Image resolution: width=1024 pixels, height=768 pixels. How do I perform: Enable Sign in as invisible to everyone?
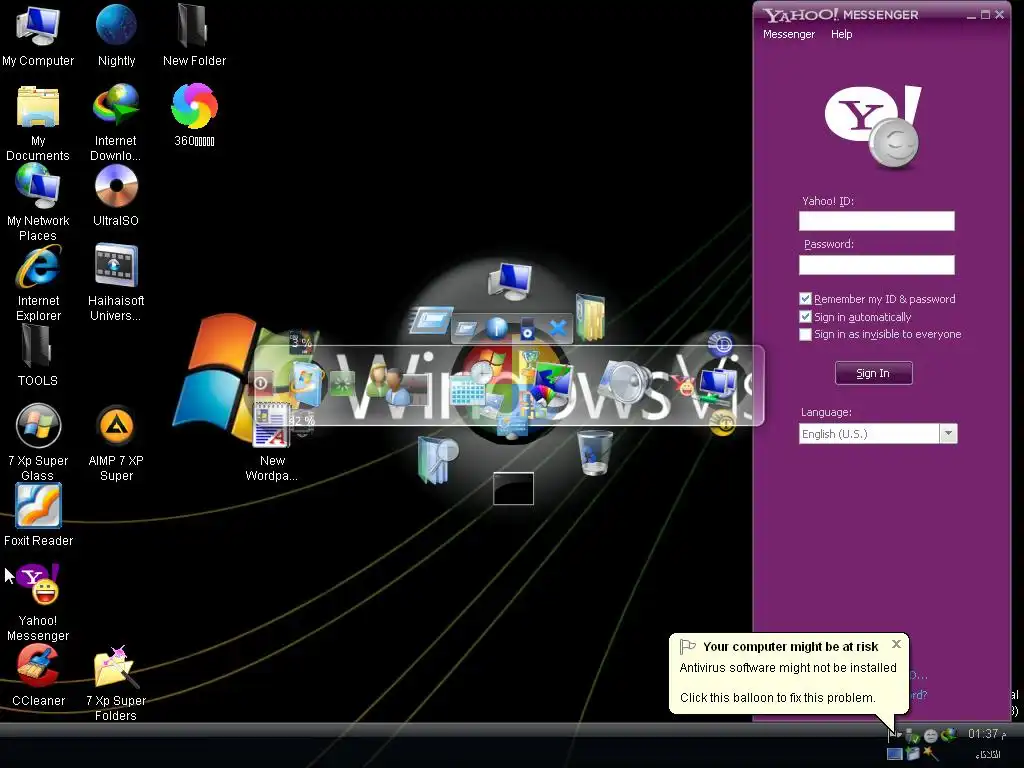[805, 334]
